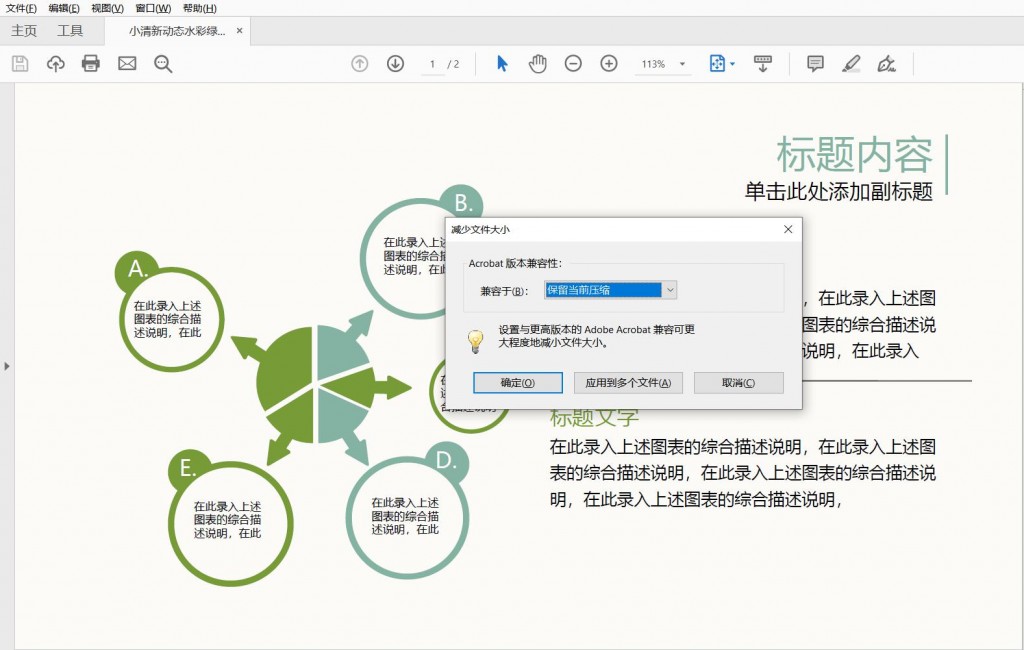Open the 文件(F) menu
Screen dimensions: 1024x650
(21, 8)
